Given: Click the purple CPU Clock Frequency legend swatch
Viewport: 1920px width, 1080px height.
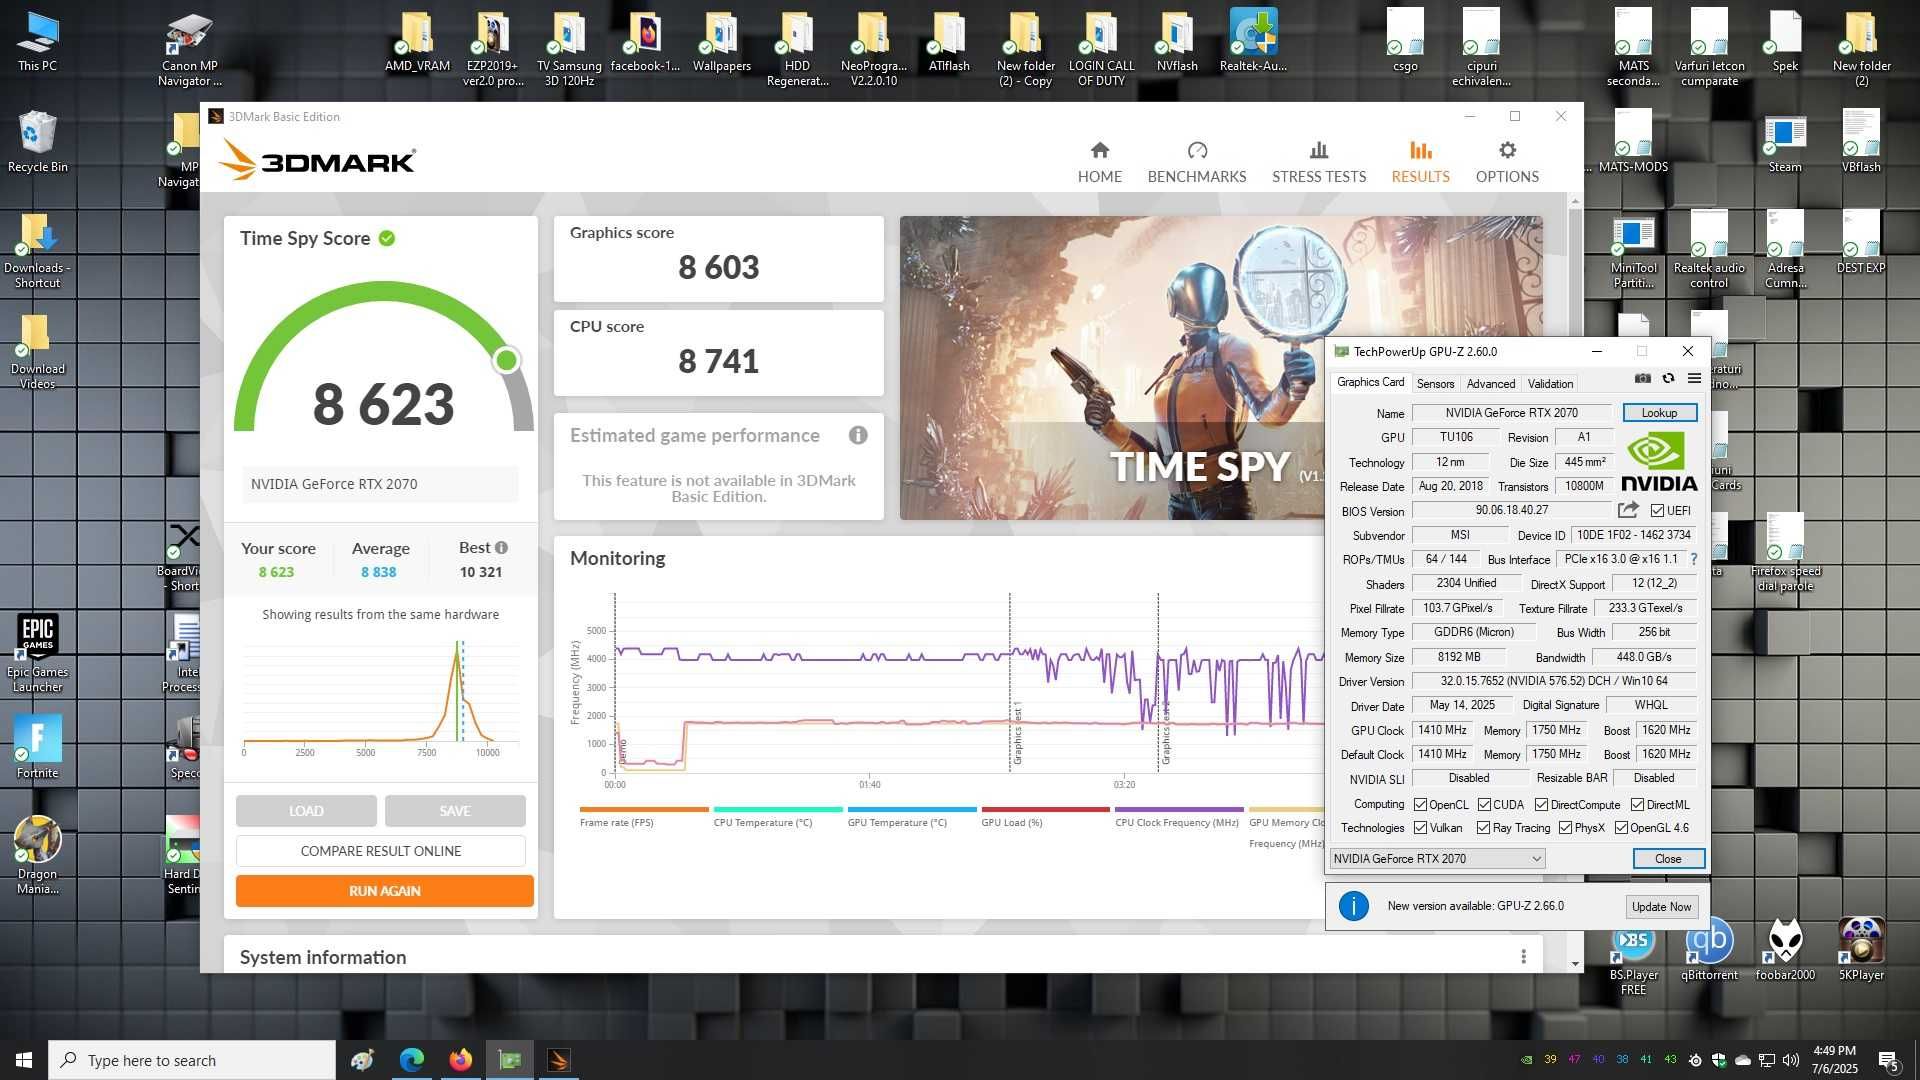Looking at the screenshot, I should click(x=1179, y=809).
